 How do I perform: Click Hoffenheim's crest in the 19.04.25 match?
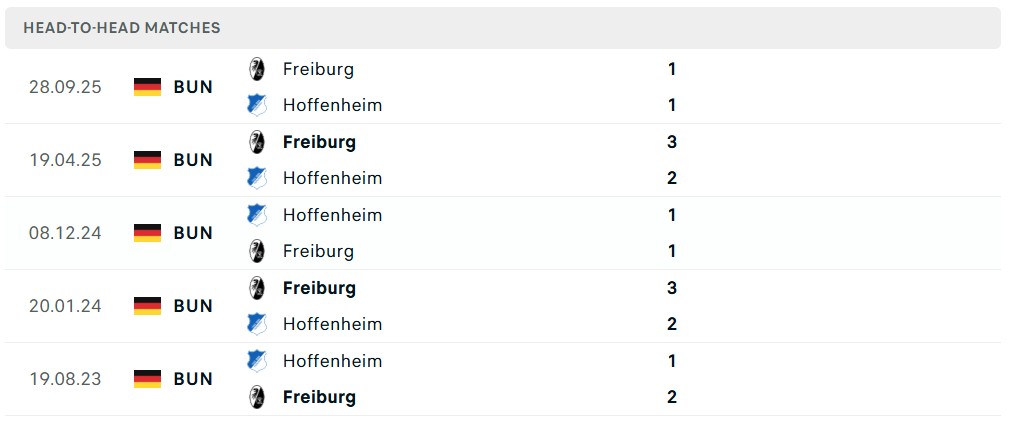coord(257,178)
